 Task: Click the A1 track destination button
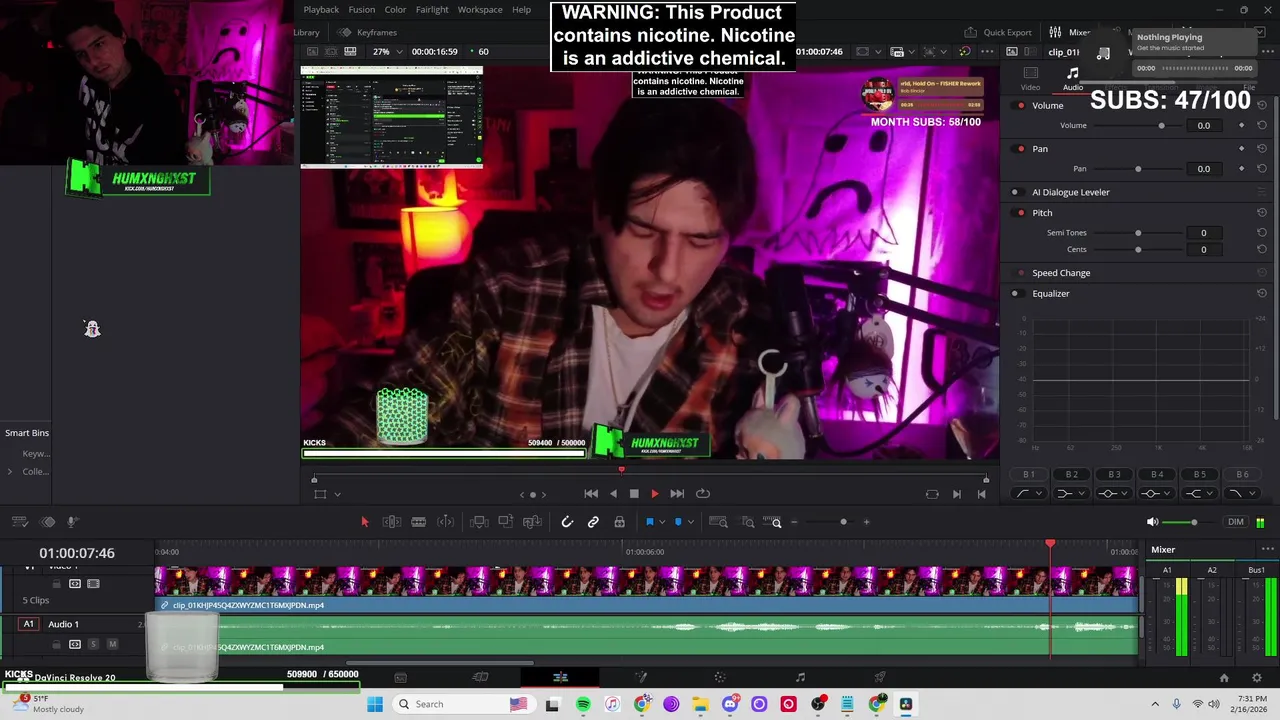click(28, 625)
